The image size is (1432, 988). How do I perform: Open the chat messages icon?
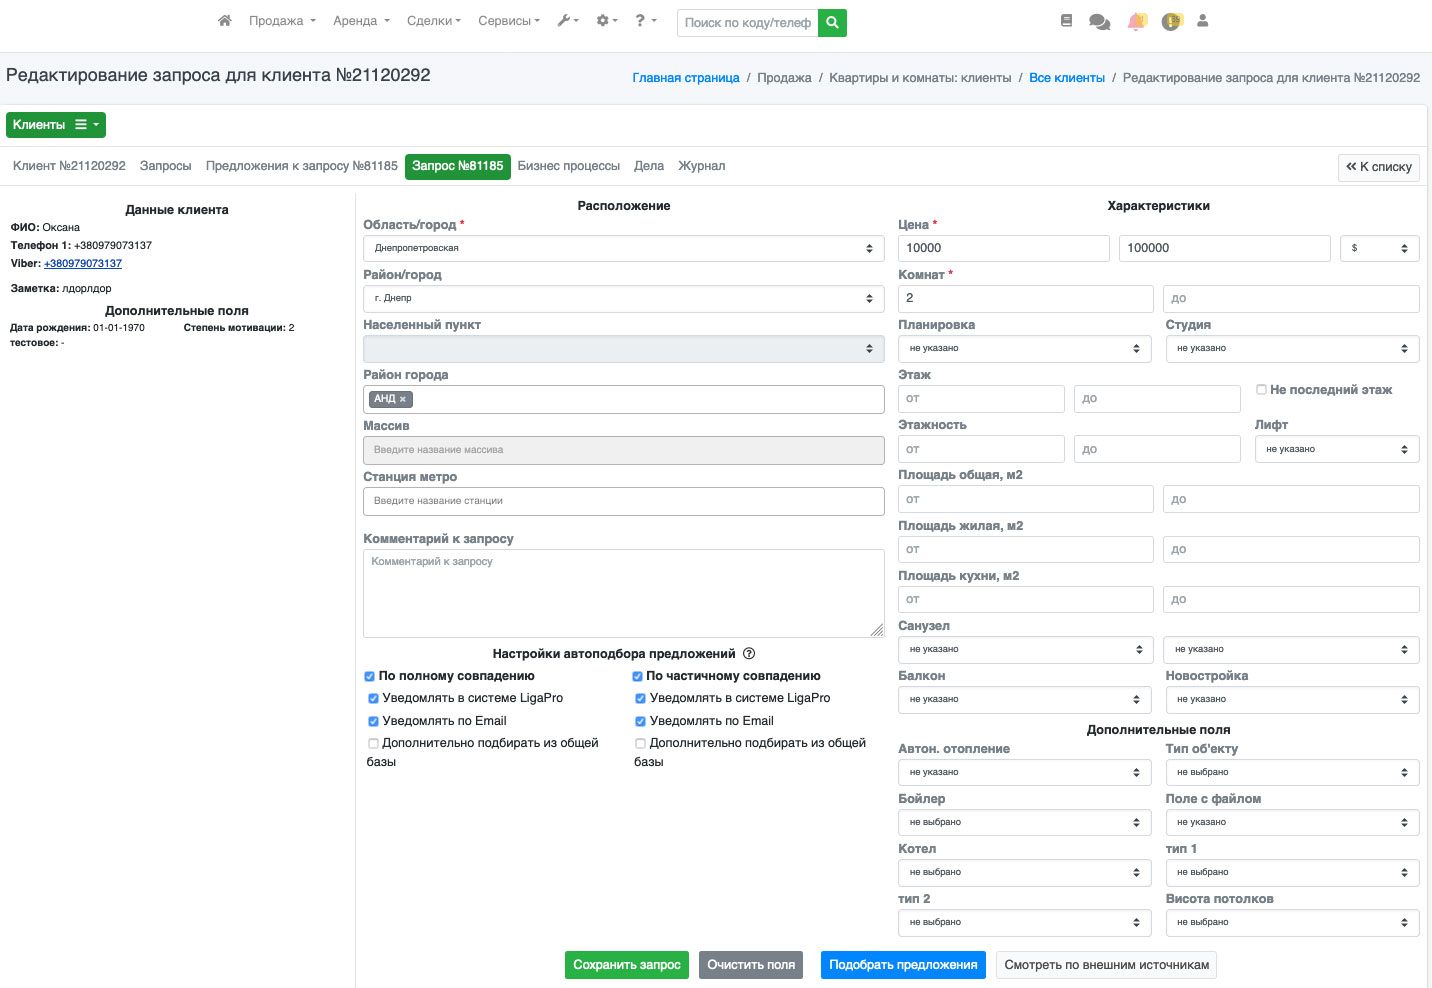click(x=1099, y=22)
